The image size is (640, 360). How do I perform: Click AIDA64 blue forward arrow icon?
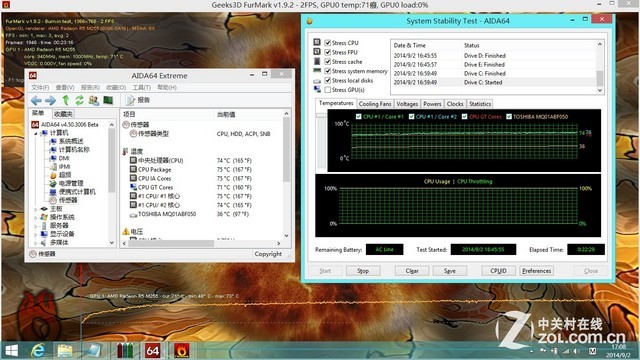tap(51, 100)
